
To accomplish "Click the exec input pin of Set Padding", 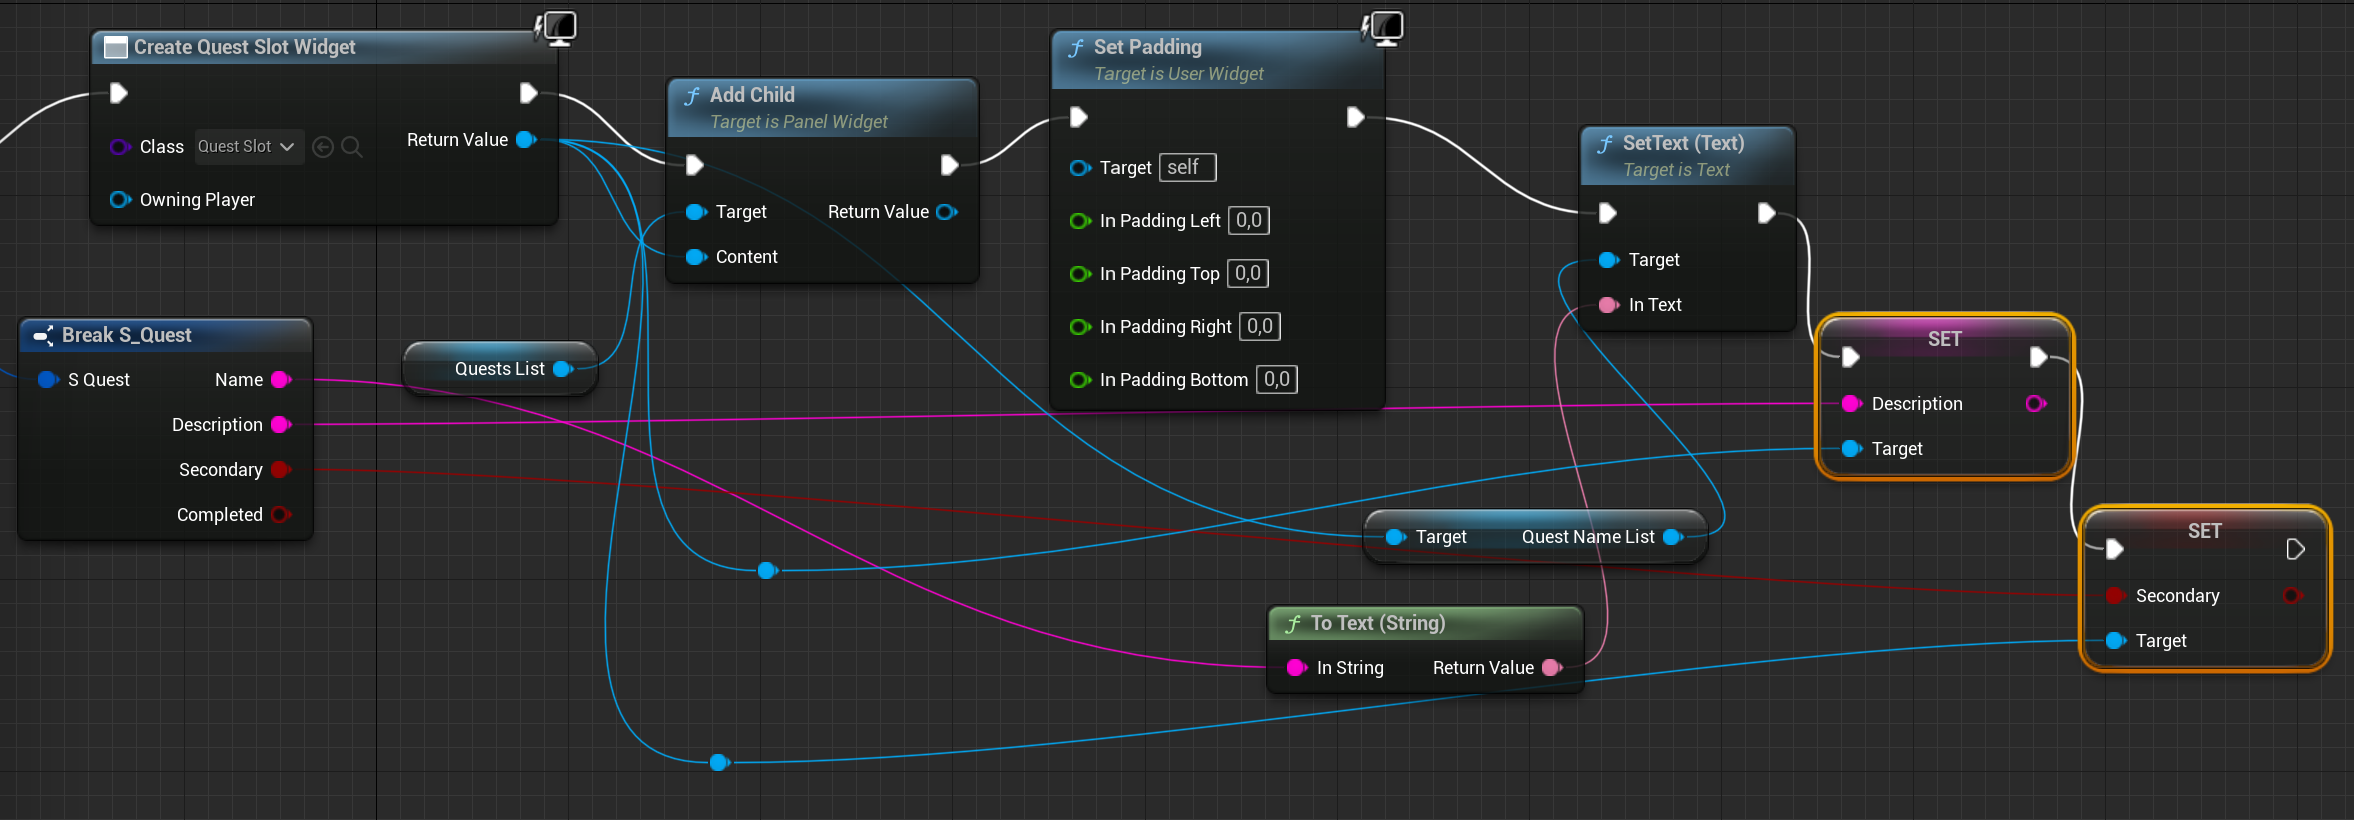I will [x=1079, y=117].
